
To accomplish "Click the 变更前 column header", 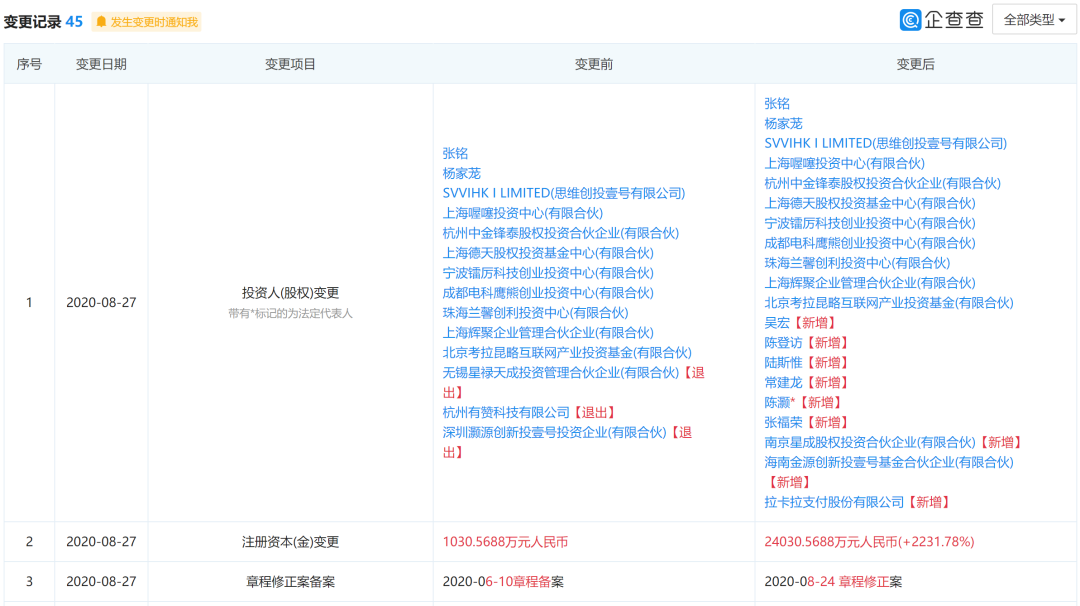I will click(594, 64).
